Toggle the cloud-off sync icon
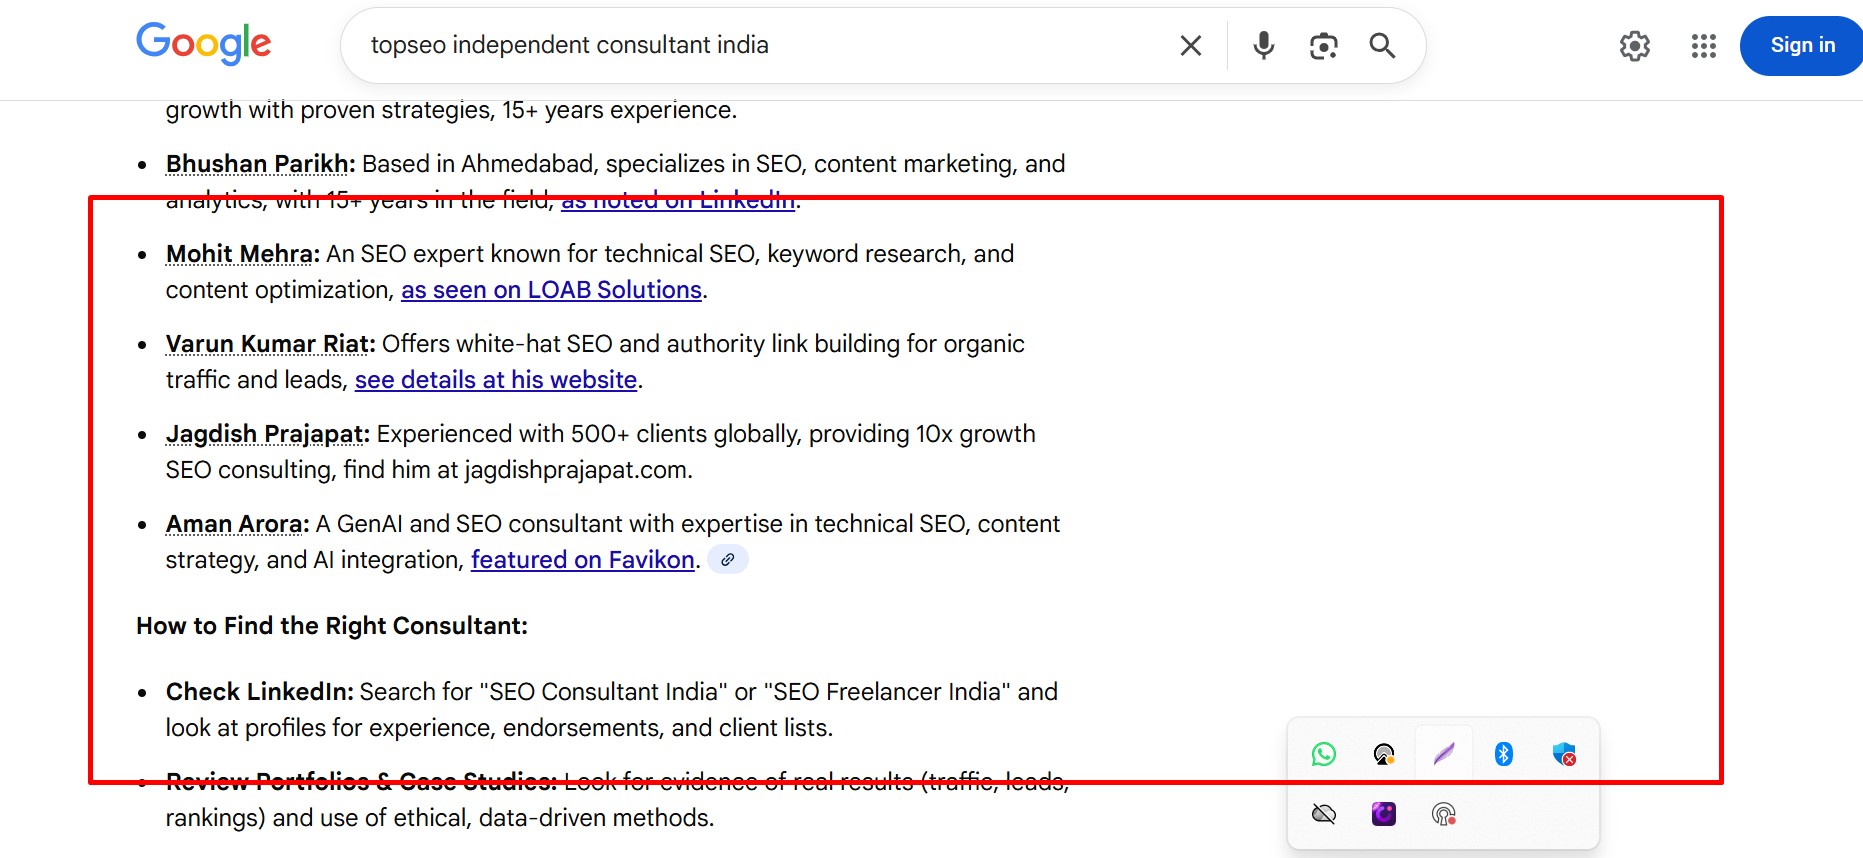1863x858 pixels. [1322, 813]
